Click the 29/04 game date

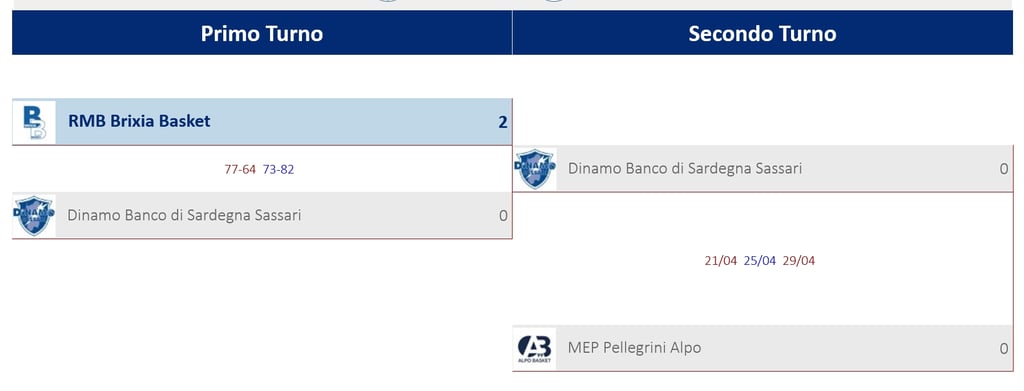pos(799,261)
